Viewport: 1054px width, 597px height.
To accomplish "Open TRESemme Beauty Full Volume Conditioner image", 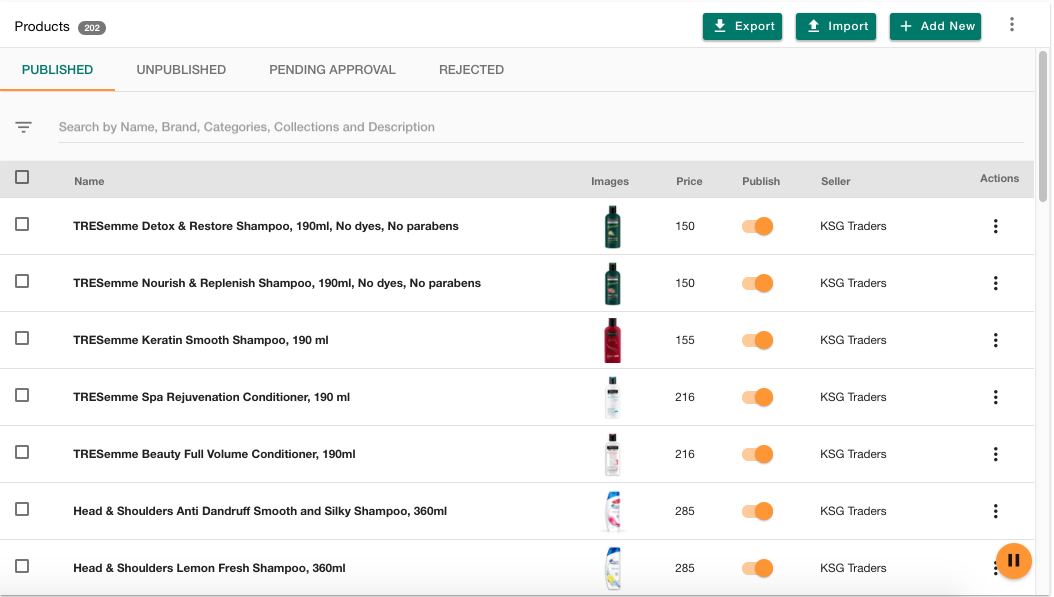I will (x=612, y=454).
